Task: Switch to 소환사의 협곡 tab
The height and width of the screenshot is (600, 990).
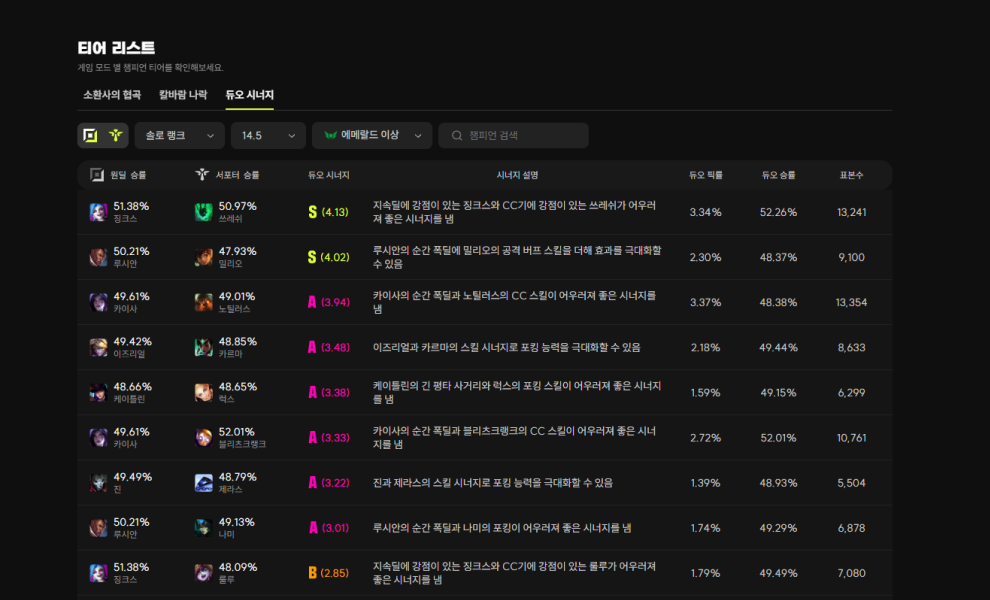Action: (112, 95)
